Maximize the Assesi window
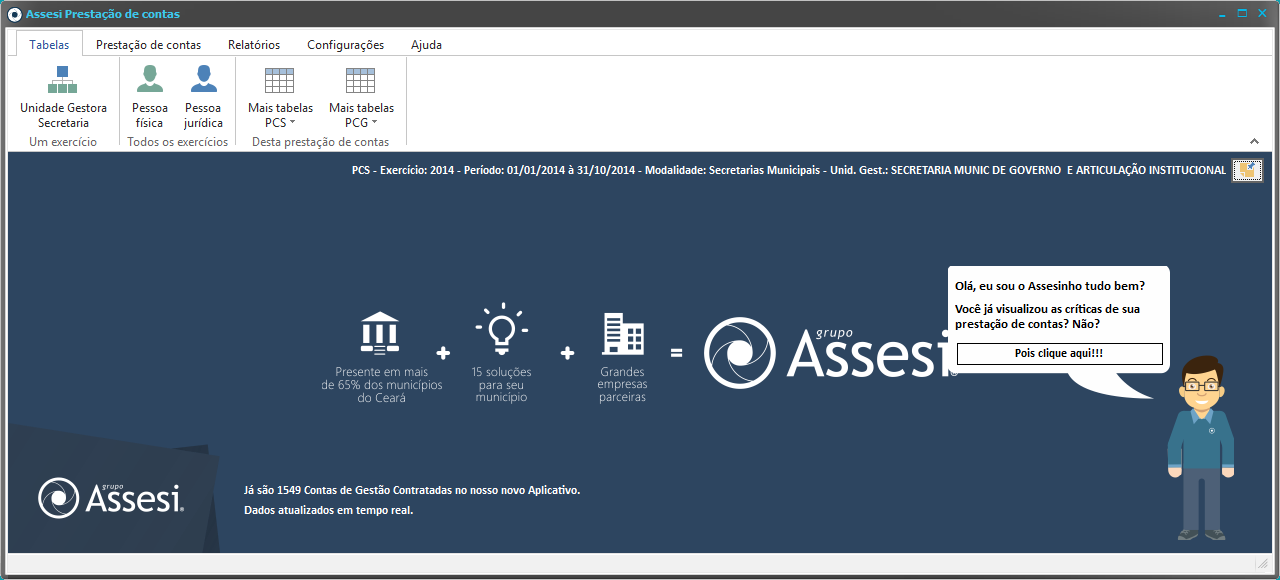 [x=1242, y=14]
